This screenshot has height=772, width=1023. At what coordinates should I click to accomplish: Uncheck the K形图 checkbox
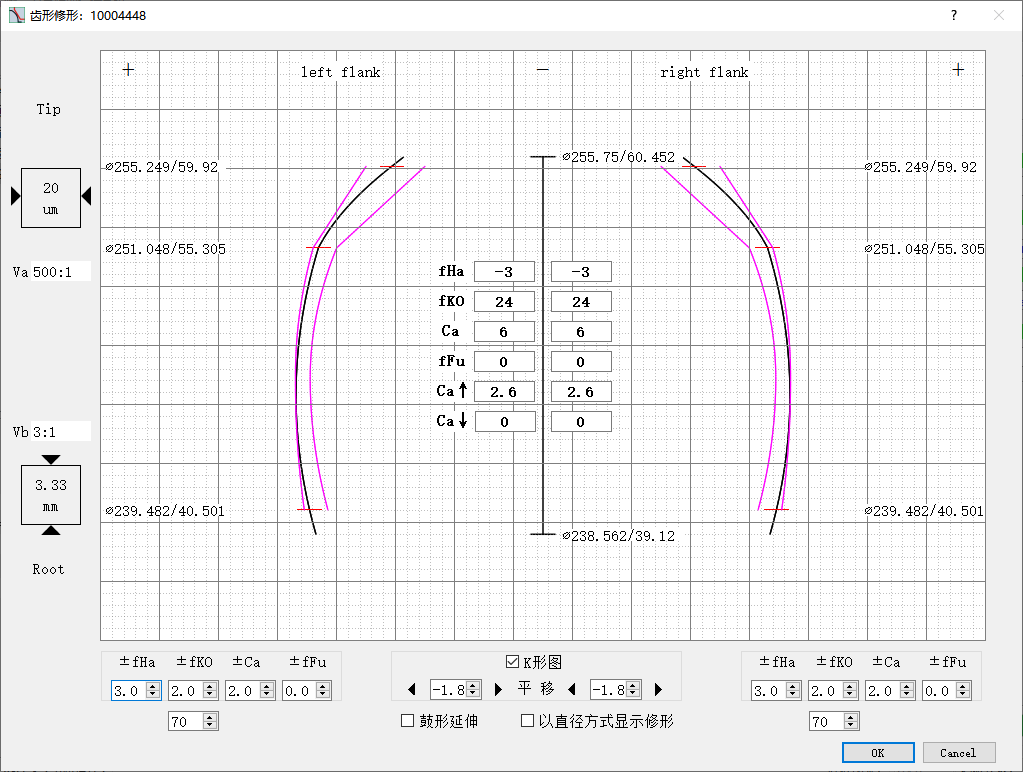click(512, 662)
